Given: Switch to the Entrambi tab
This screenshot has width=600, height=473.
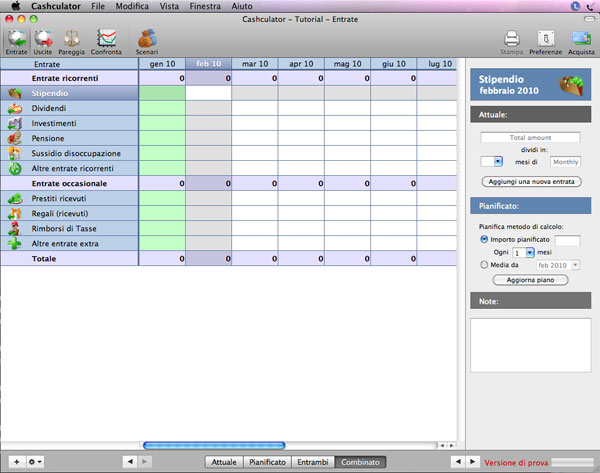Looking at the screenshot, I should point(313,462).
